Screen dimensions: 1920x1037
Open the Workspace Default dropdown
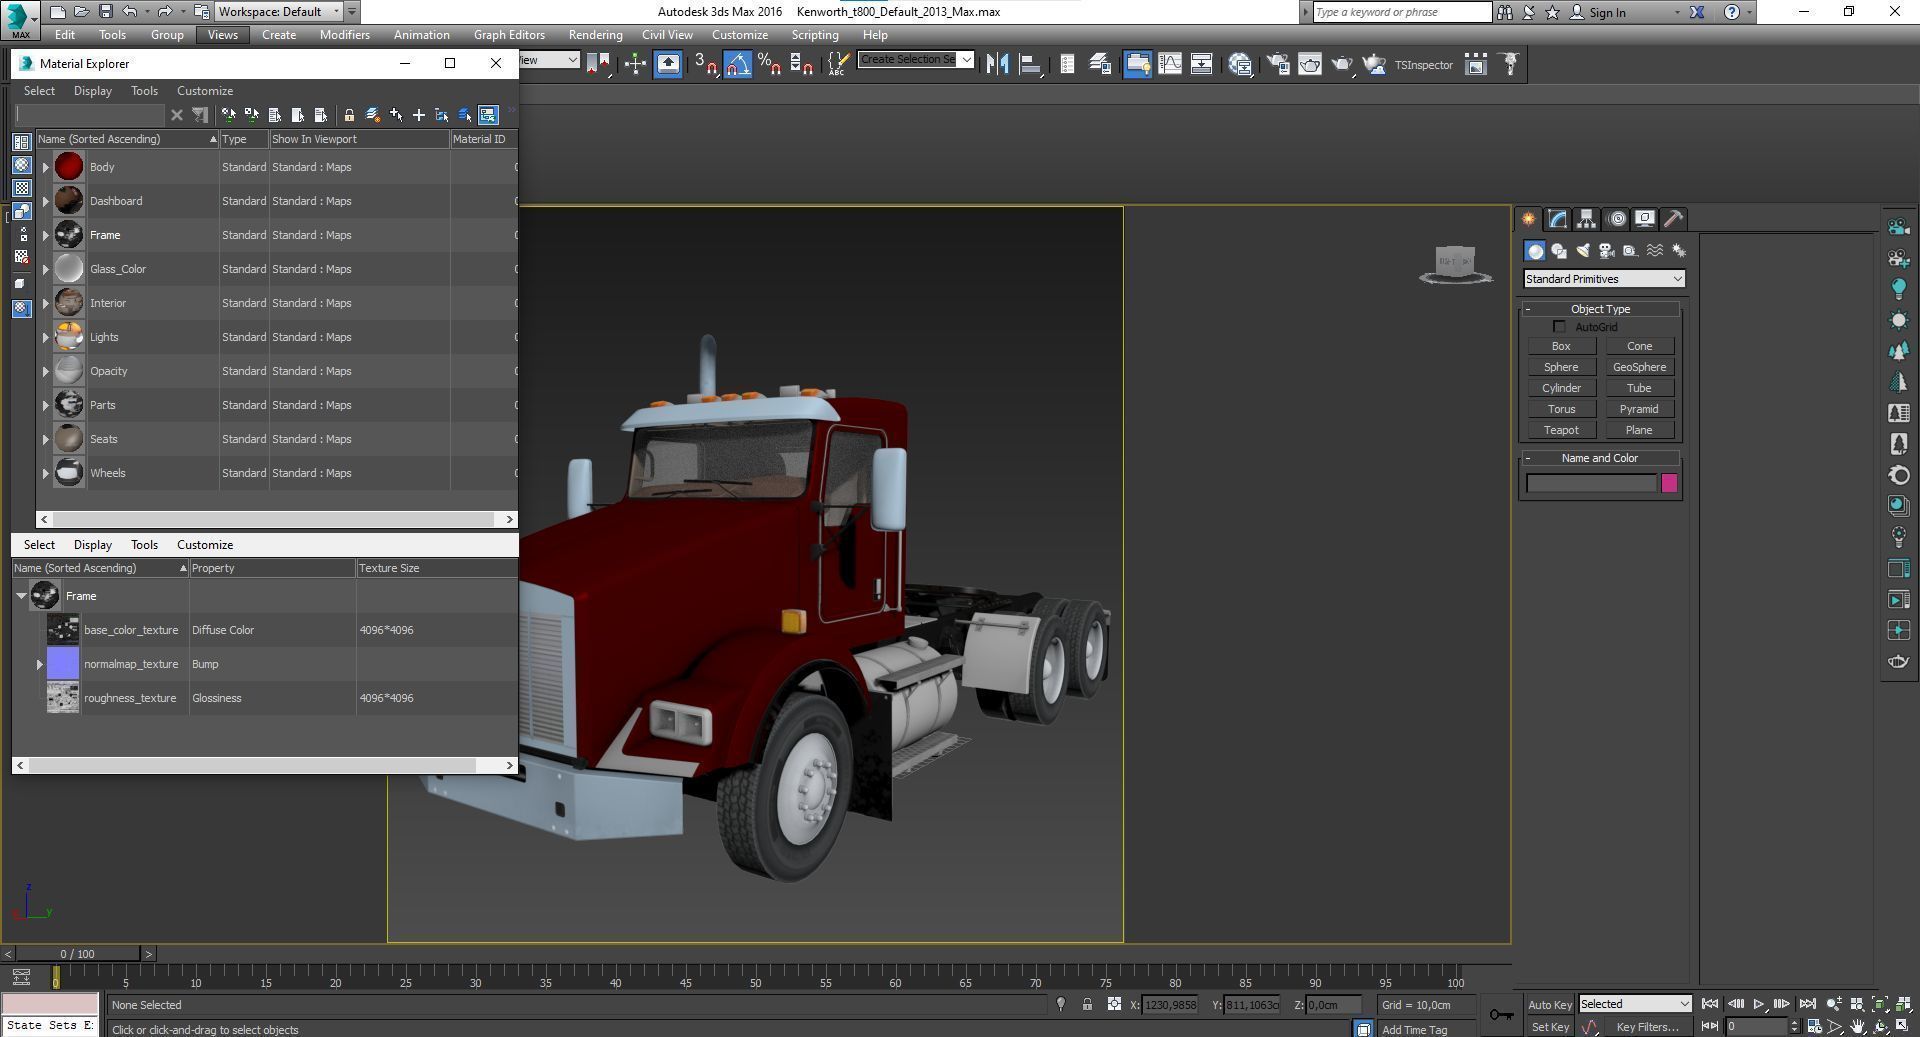(279, 12)
